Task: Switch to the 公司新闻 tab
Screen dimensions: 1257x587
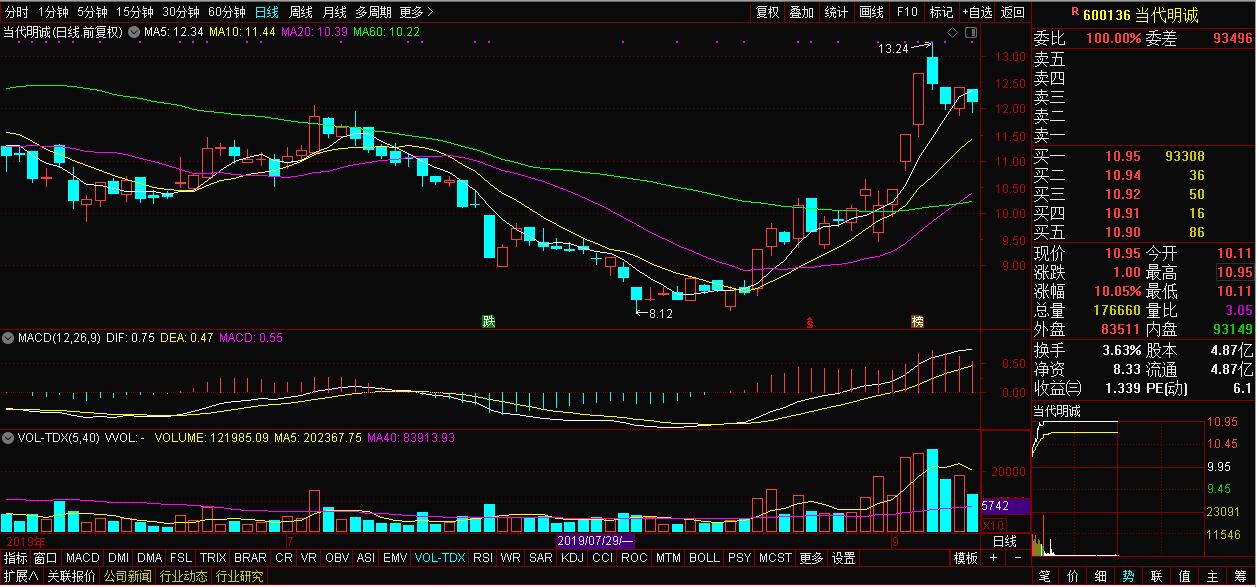Action: 127,576
